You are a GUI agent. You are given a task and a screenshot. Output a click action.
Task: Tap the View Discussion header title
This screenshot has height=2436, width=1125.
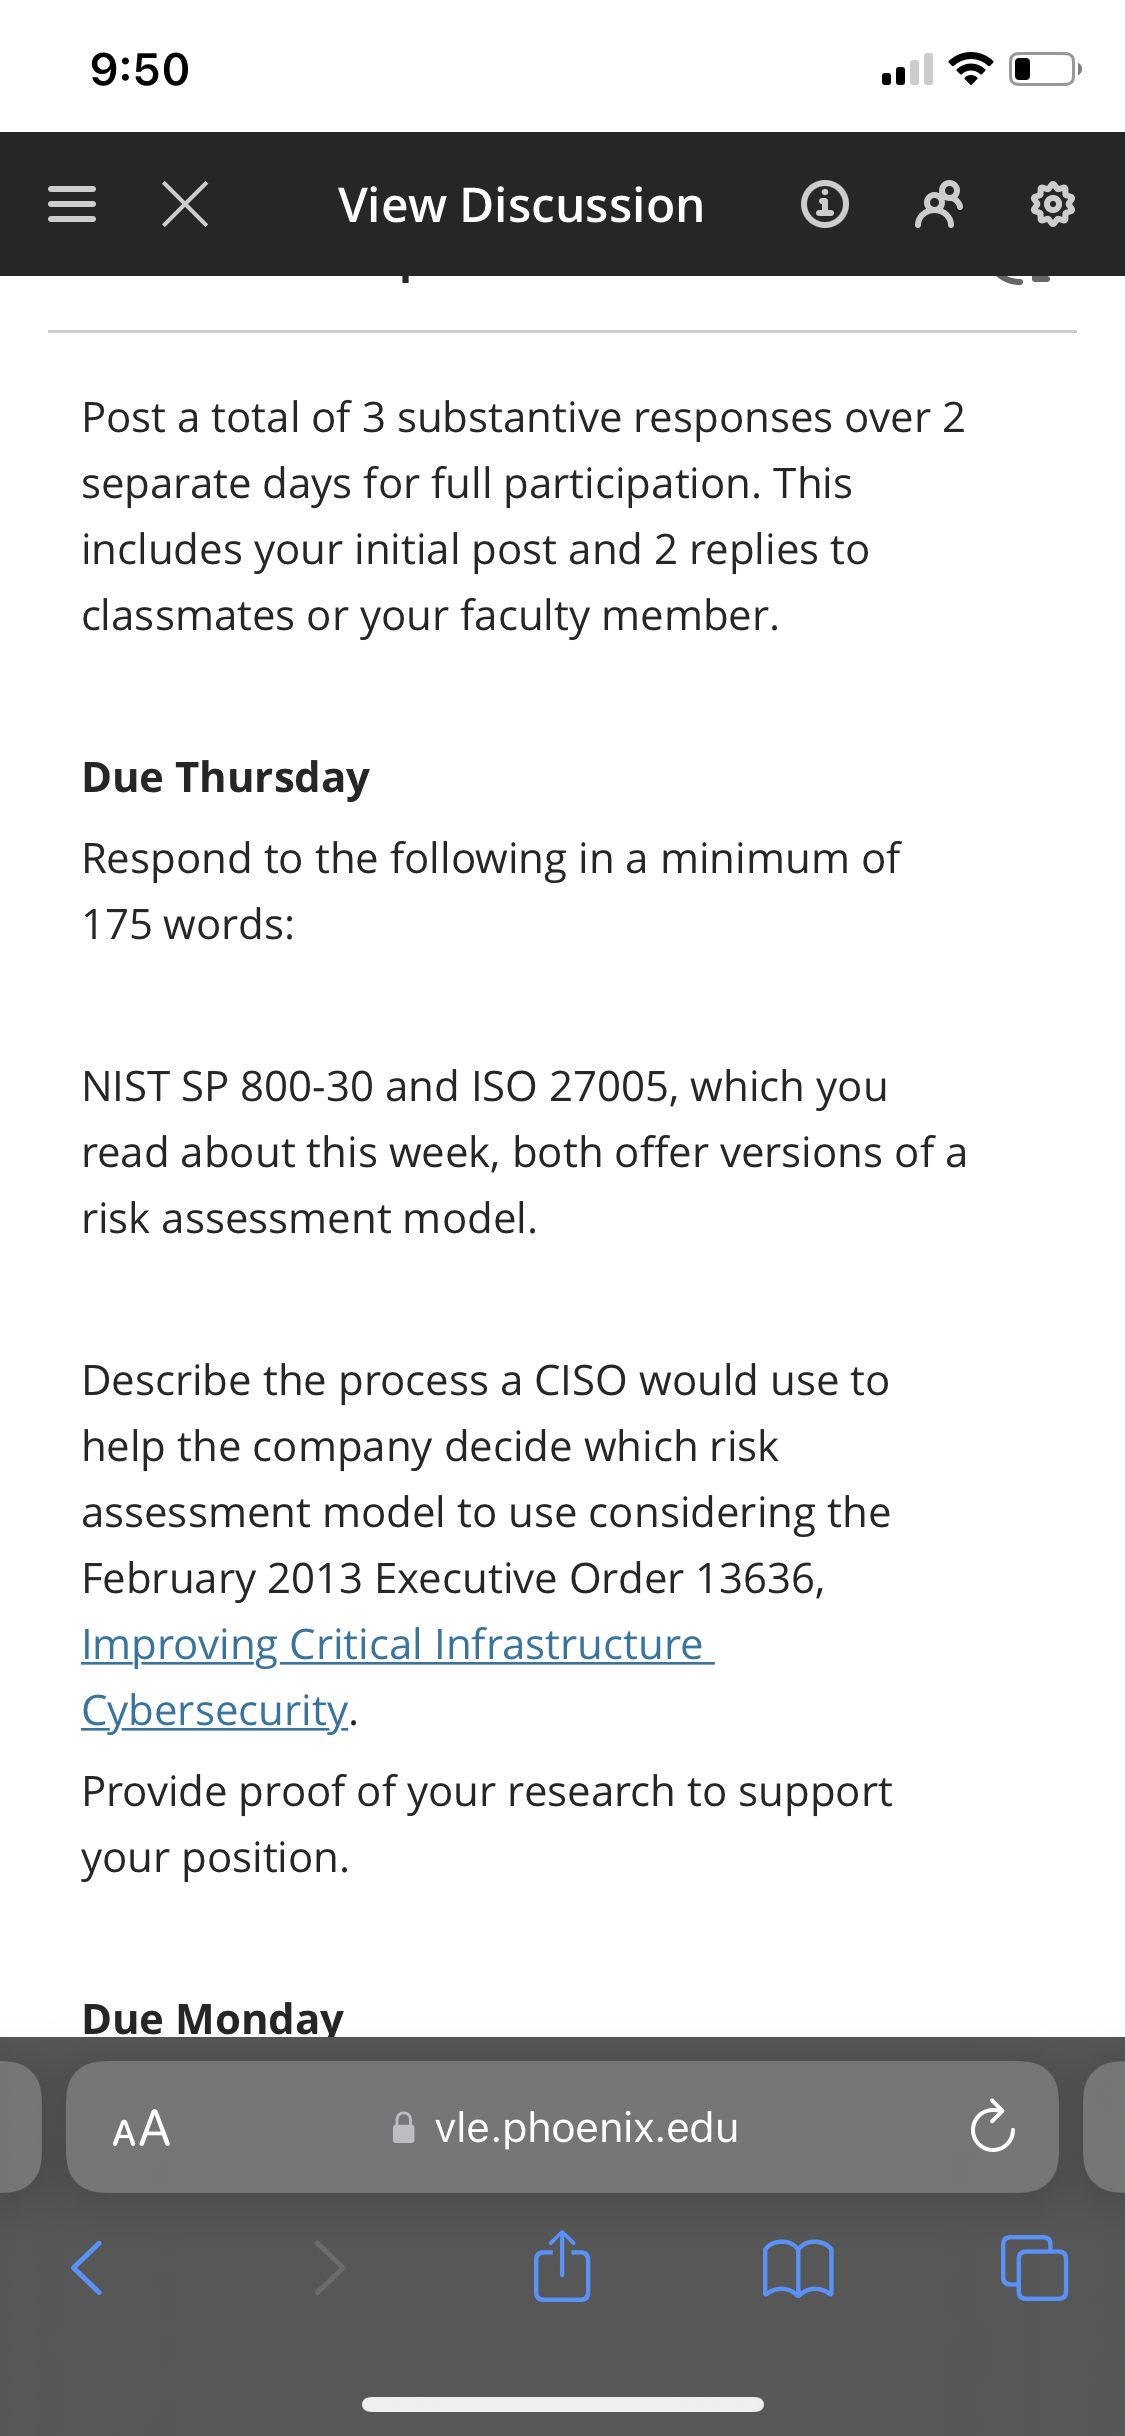521,205
